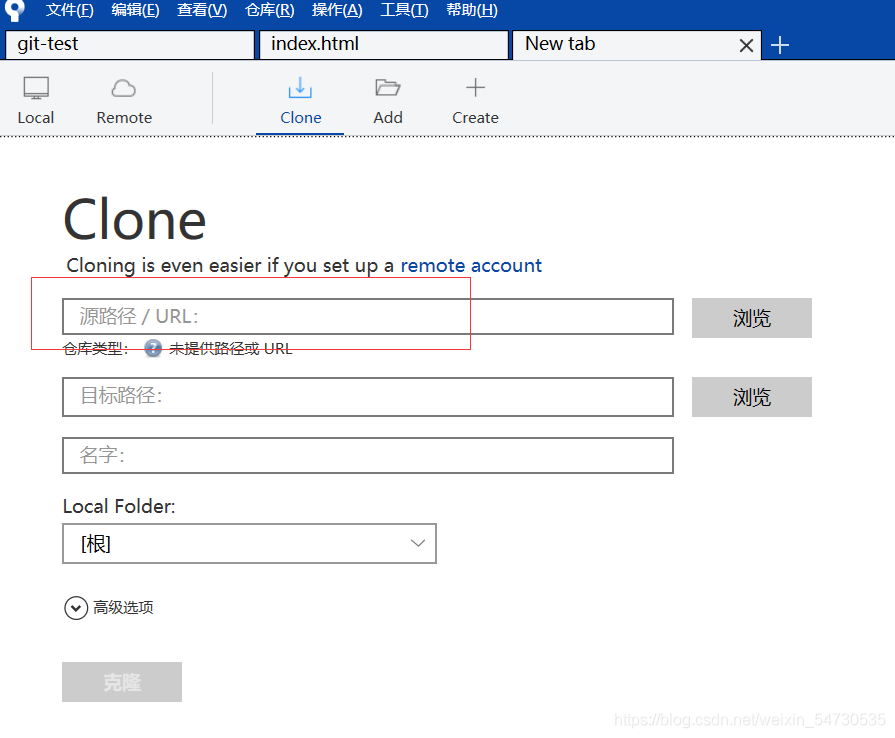
Task: Open the 操作(A) menu
Action: (337, 10)
